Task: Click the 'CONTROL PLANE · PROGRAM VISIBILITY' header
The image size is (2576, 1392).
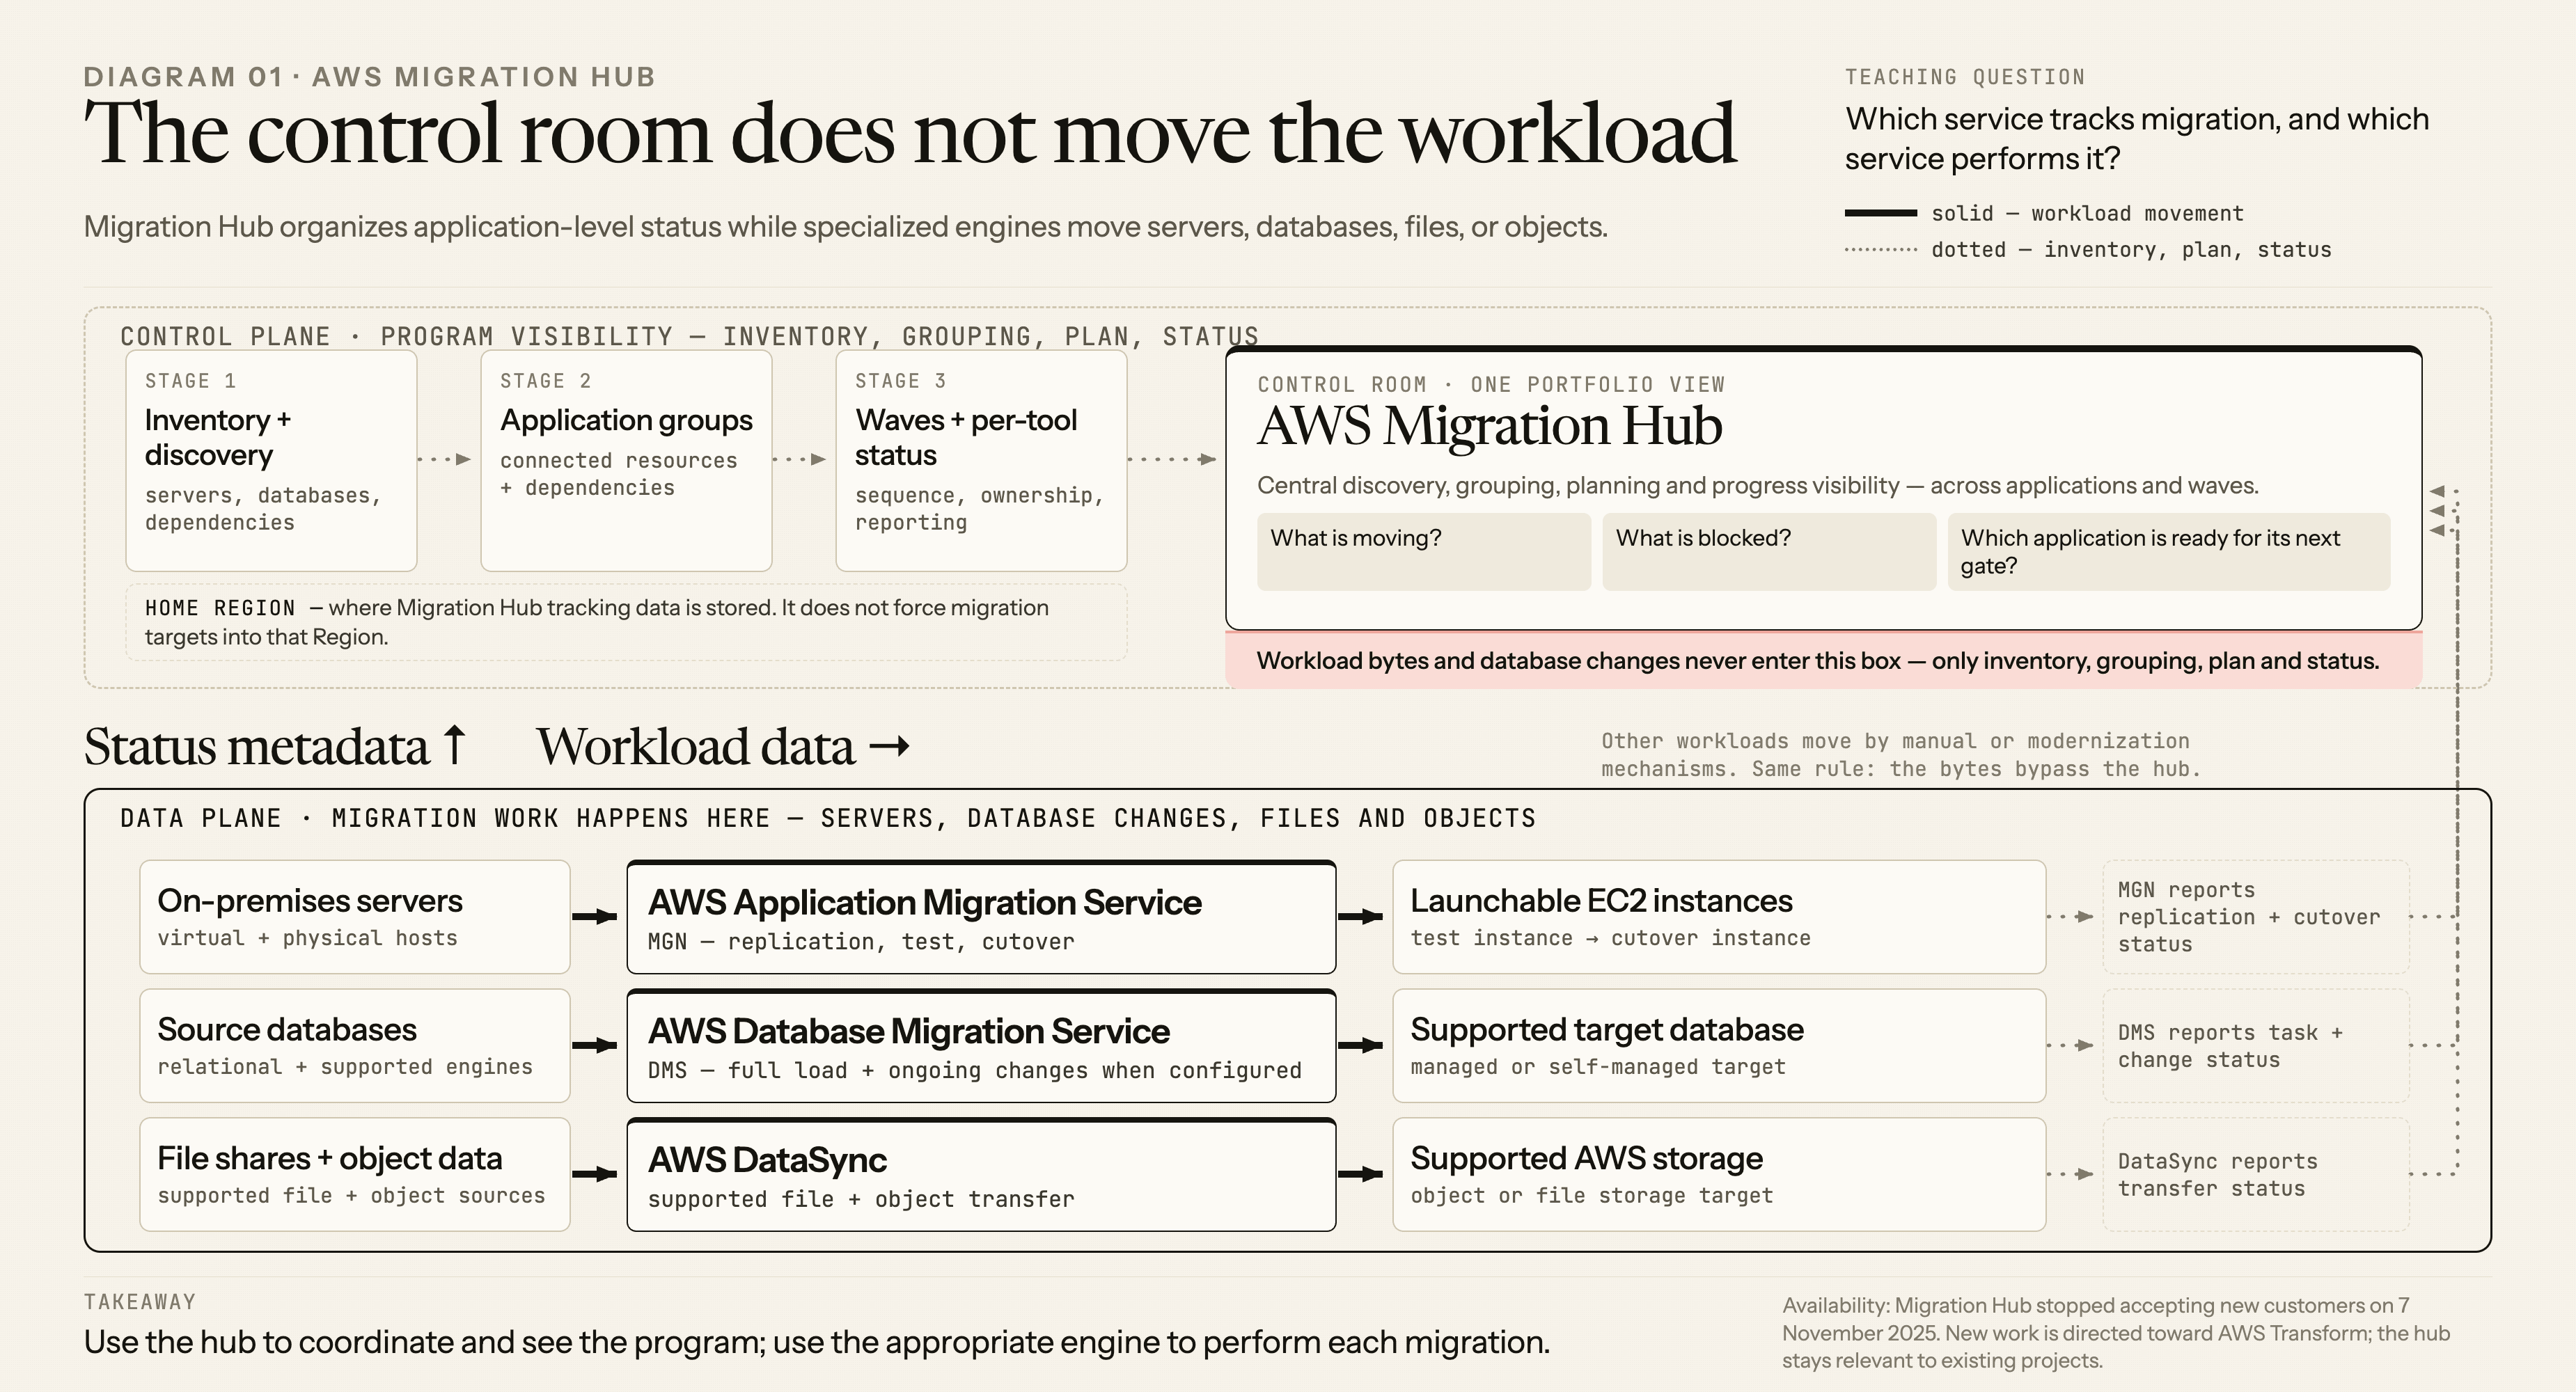Action: 689,336
